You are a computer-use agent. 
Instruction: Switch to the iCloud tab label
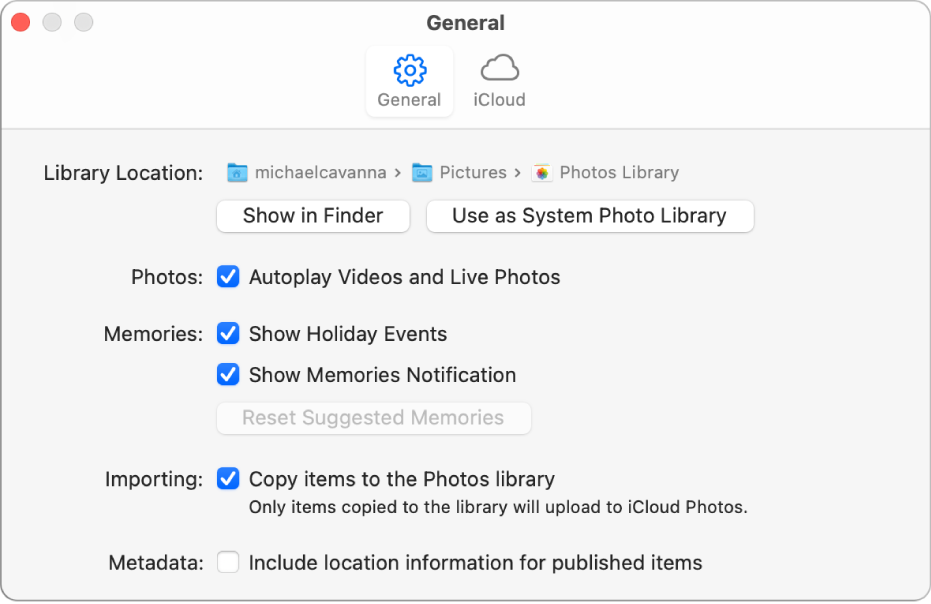point(499,100)
